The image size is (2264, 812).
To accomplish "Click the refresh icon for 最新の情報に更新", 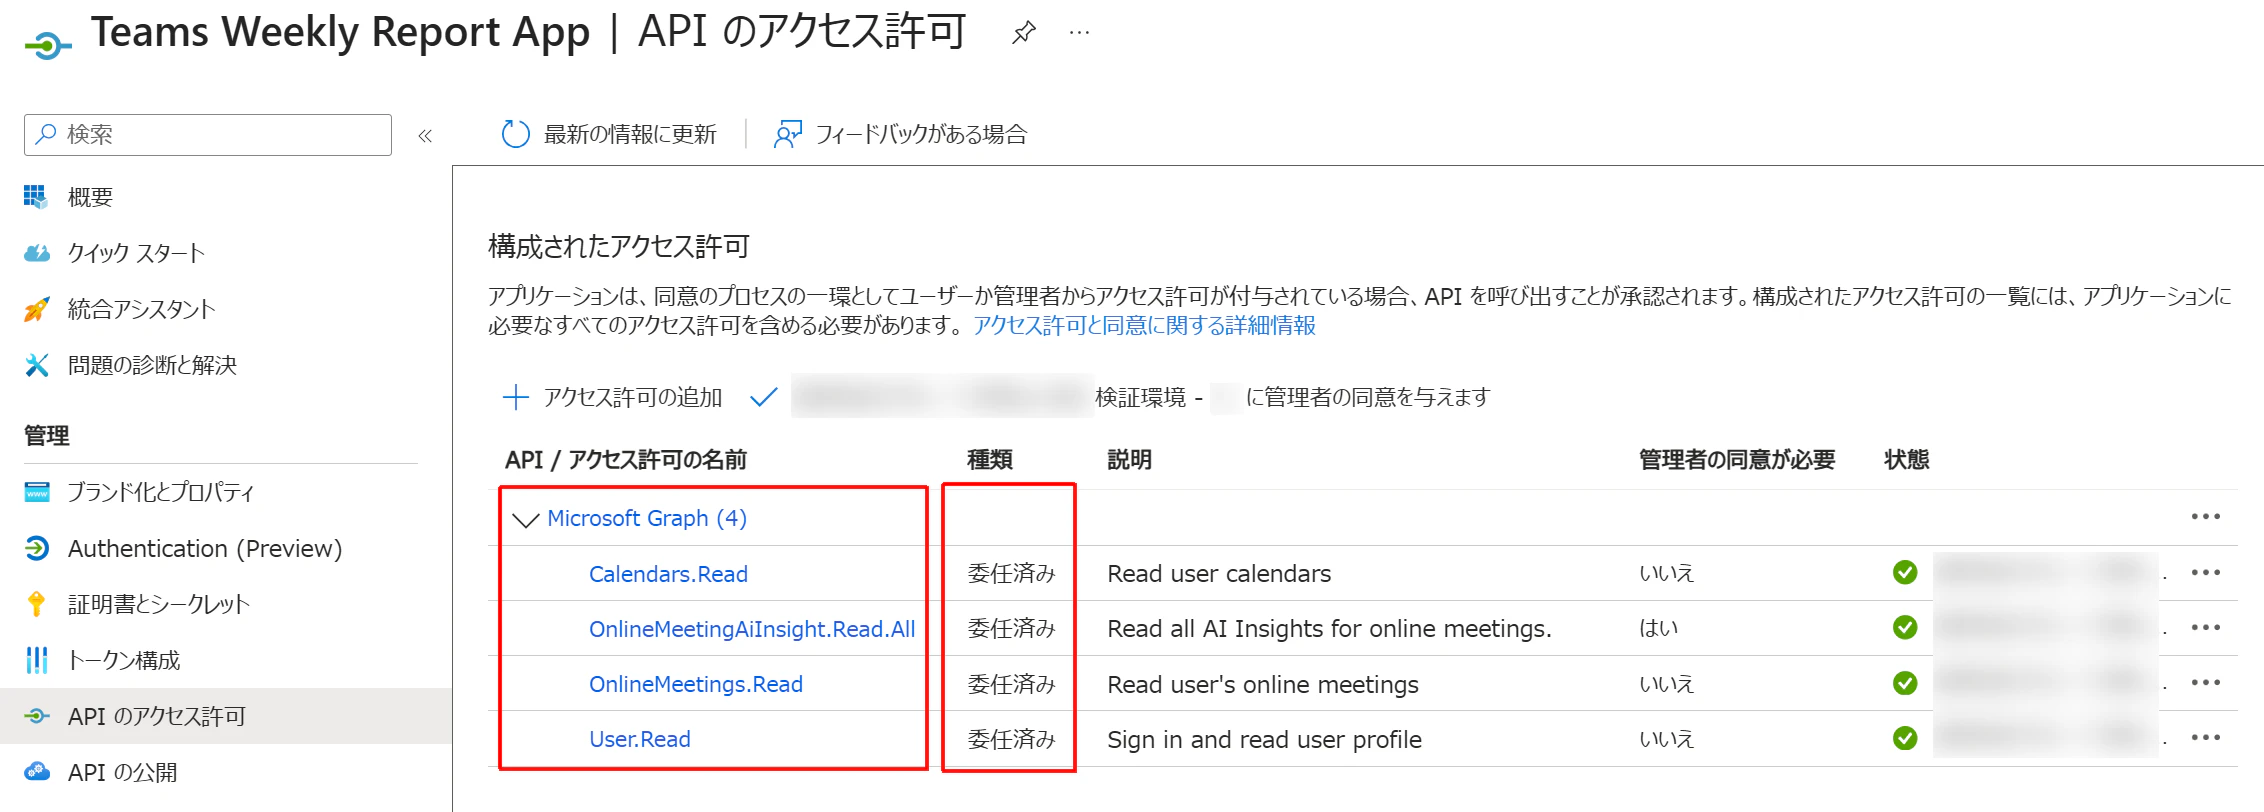I will 515,134.
